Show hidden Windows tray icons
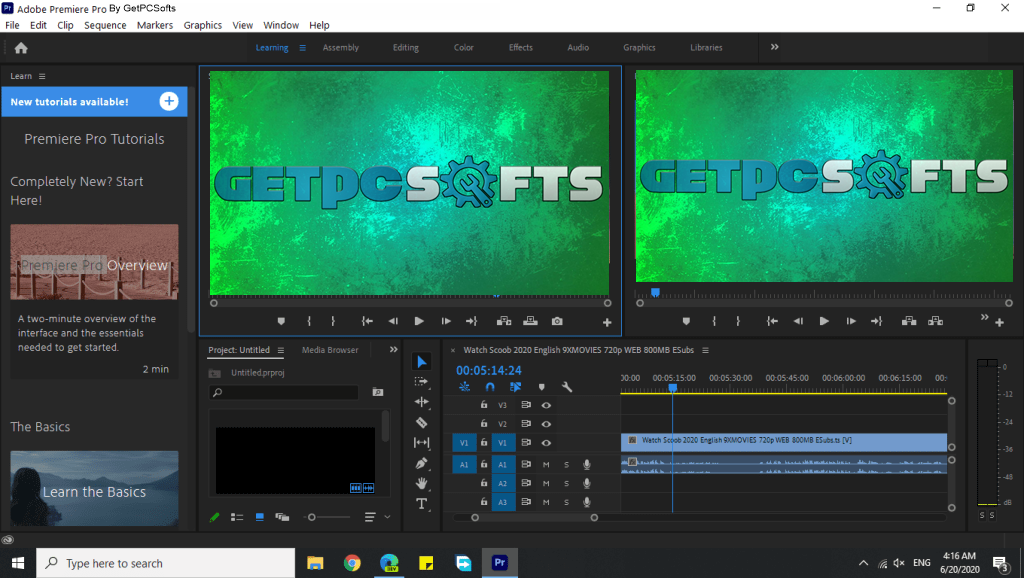This screenshot has width=1024, height=578. click(863, 563)
